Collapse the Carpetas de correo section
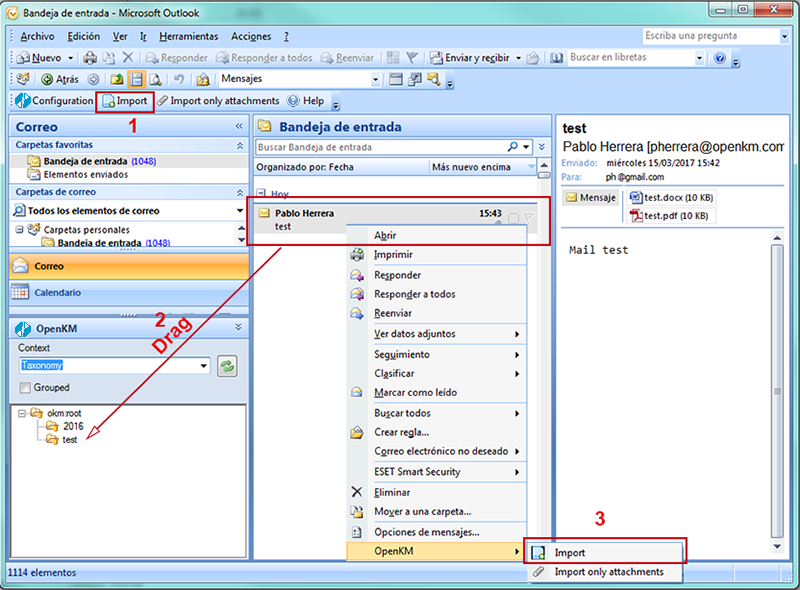 [x=239, y=192]
